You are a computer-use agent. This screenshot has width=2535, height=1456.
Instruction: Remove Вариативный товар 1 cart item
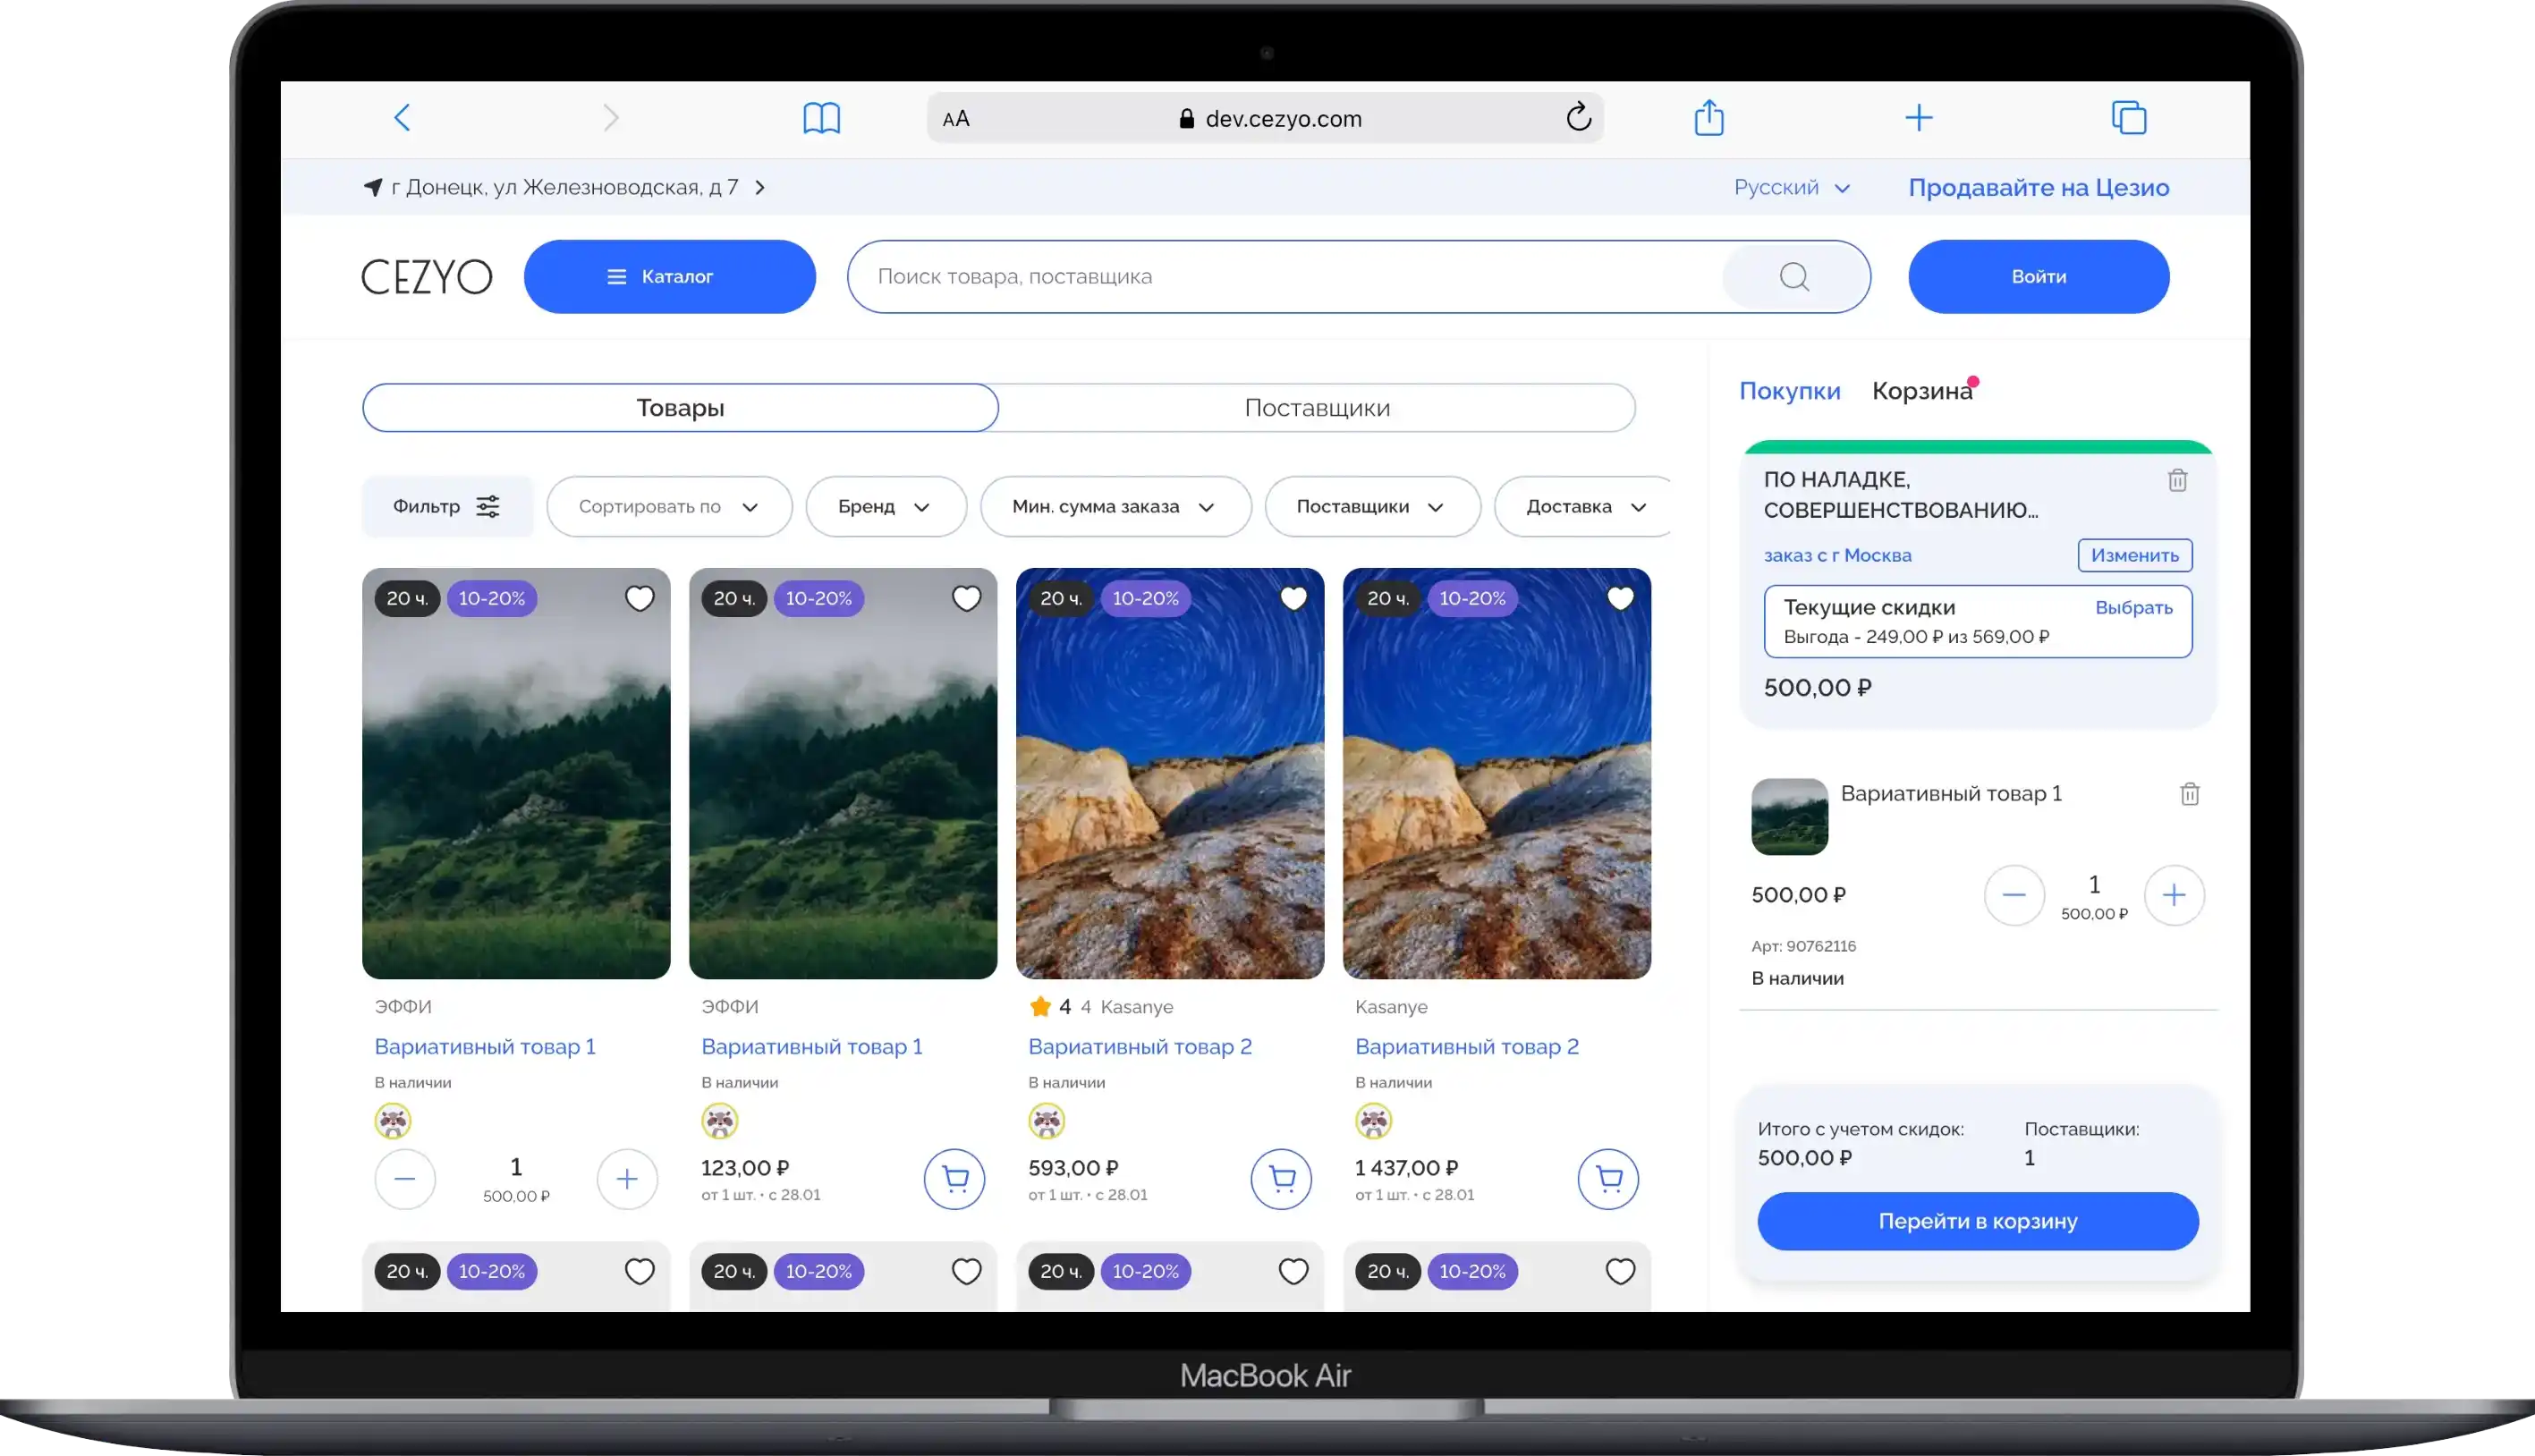[2189, 794]
